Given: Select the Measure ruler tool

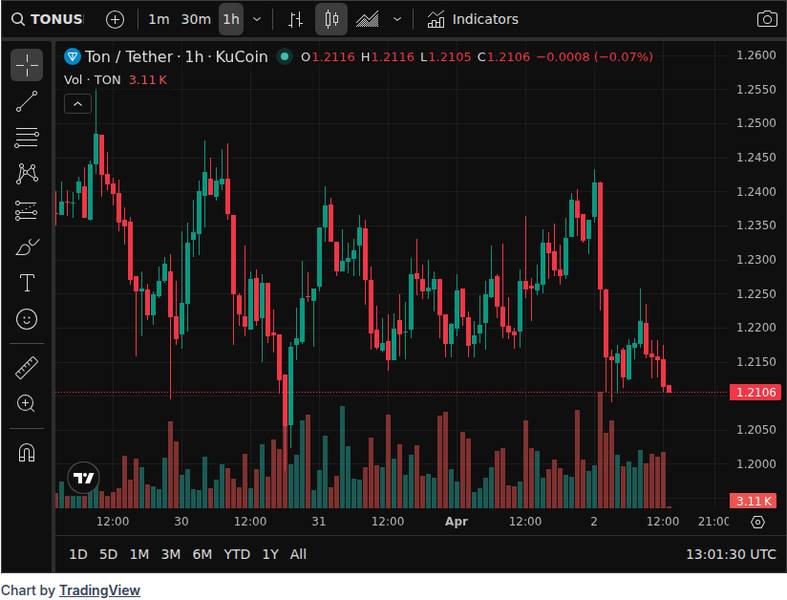Looking at the screenshot, I should 27,367.
